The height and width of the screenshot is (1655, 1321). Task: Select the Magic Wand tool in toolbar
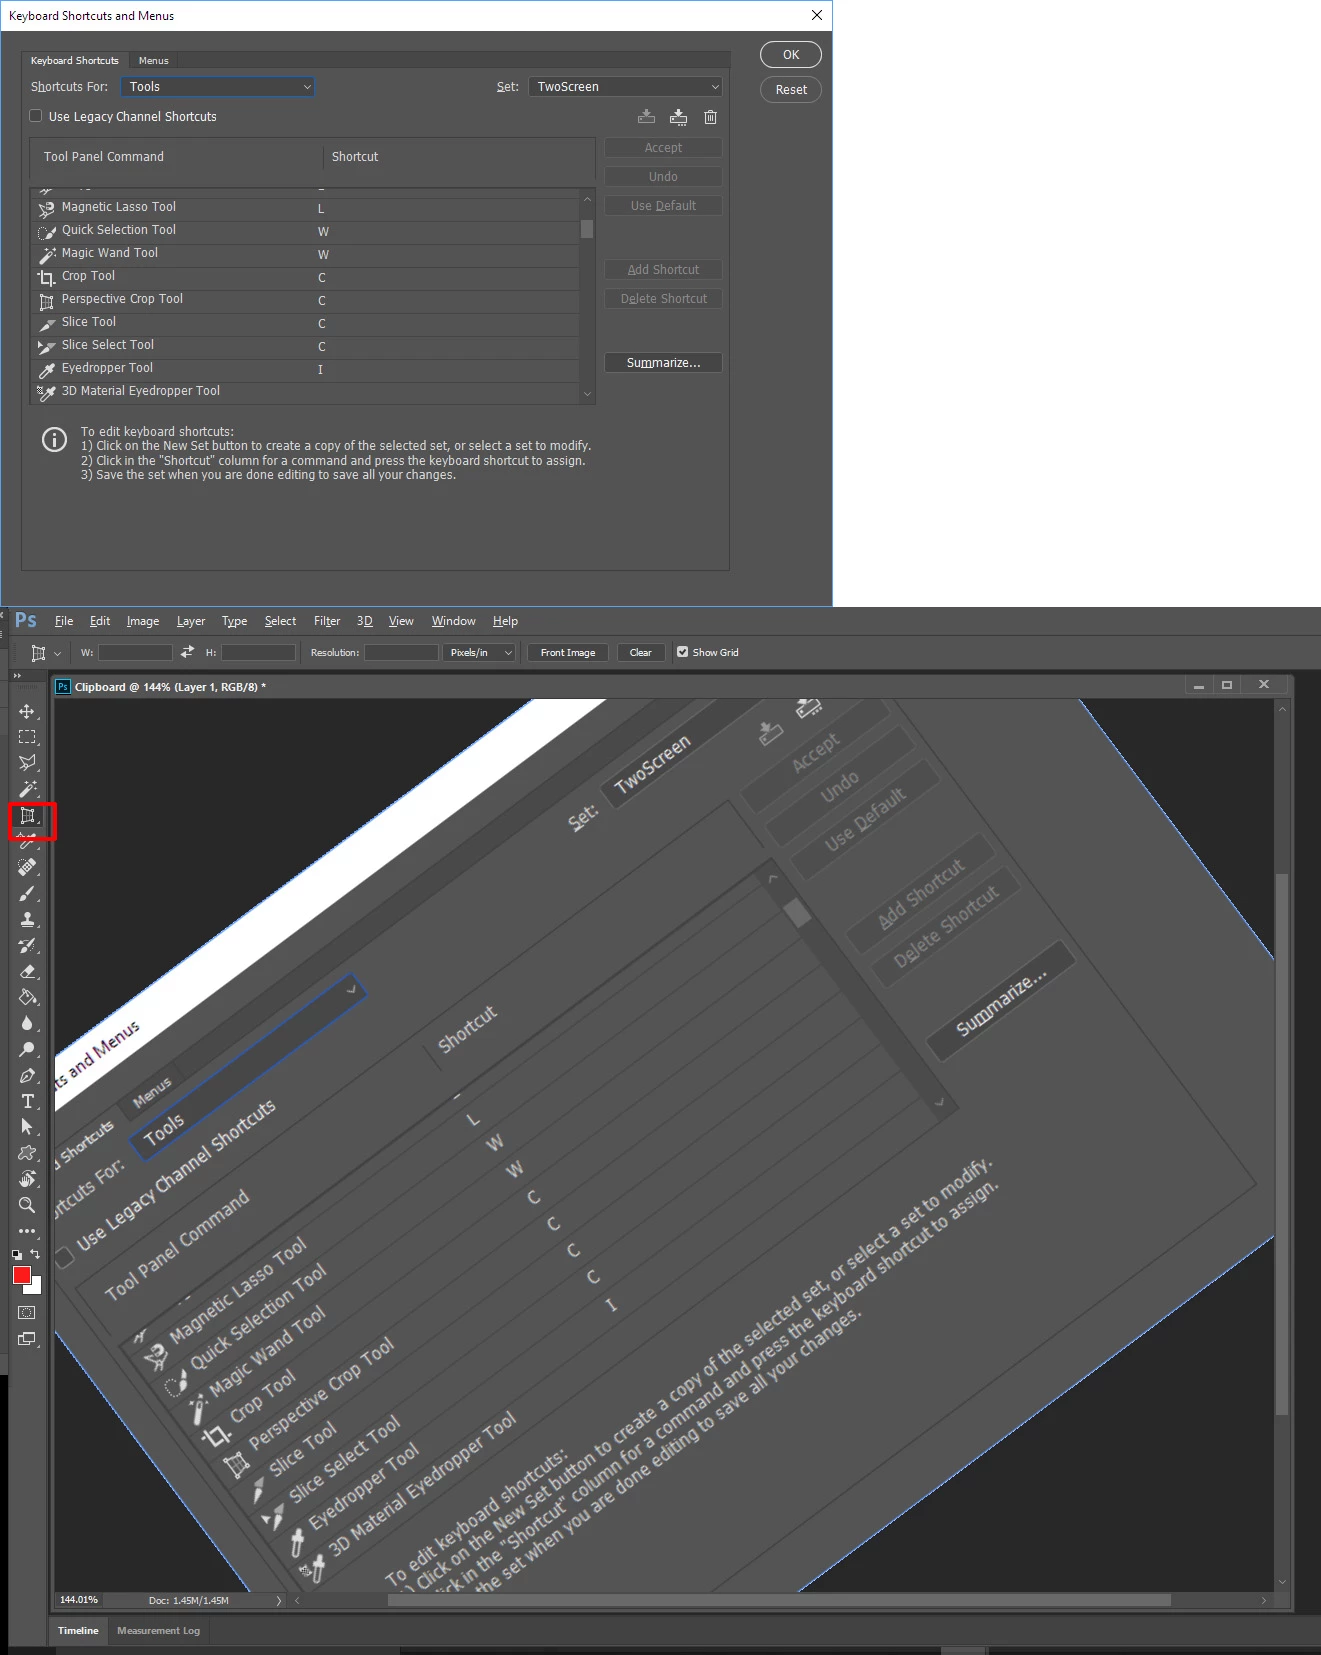coord(27,790)
